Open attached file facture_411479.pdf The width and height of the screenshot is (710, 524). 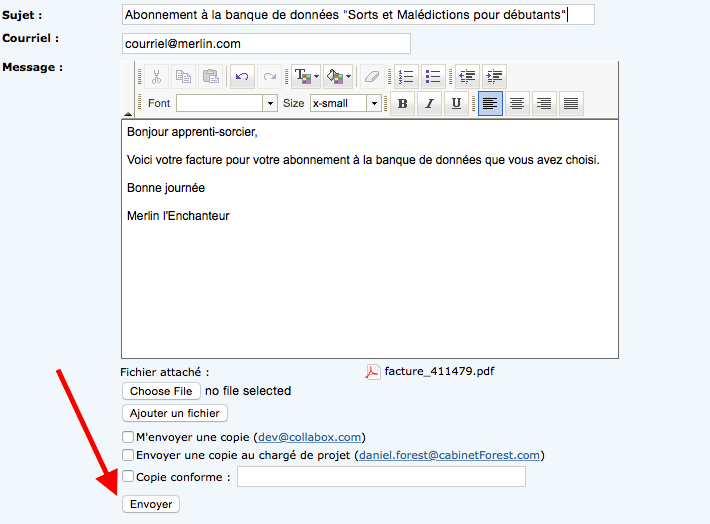[x=439, y=371]
